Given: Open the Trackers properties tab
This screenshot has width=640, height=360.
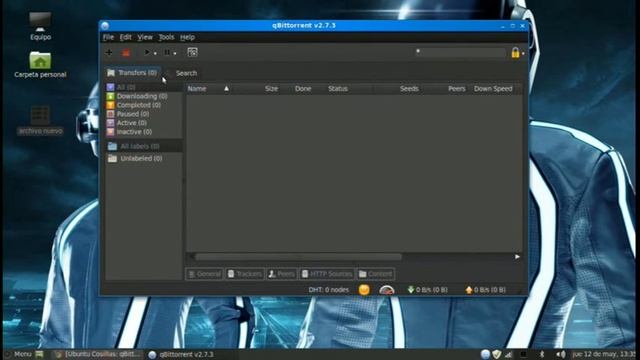Looking at the screenshot, I should pos(244,274).
